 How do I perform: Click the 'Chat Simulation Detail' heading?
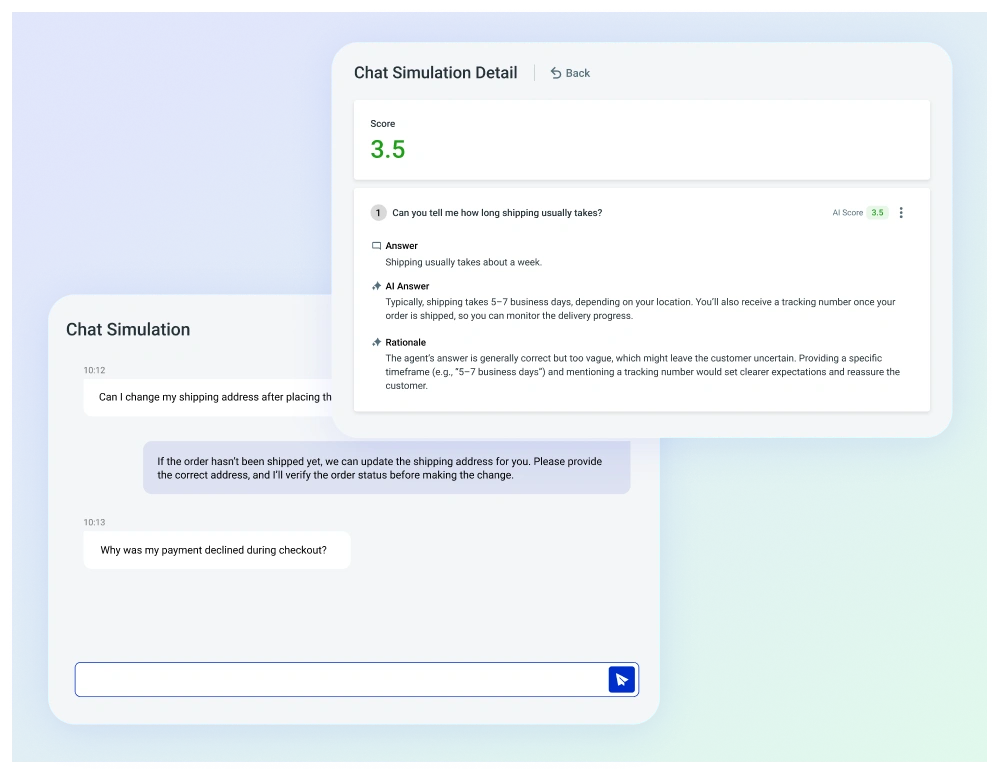pos(435,73)
